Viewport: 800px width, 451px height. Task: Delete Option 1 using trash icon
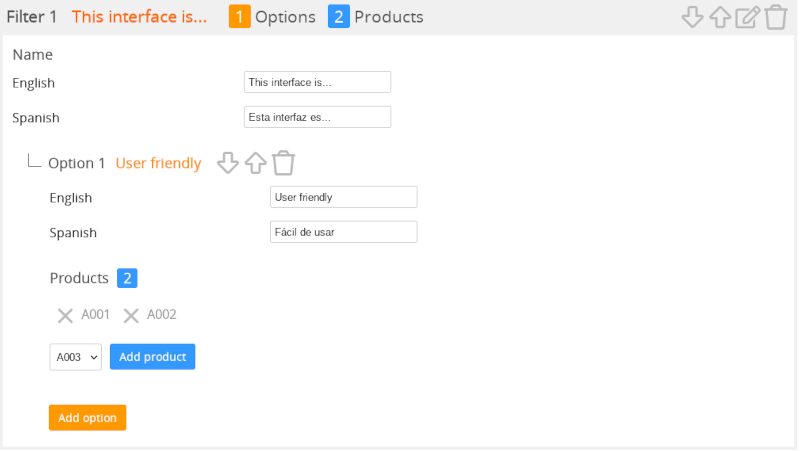284,163
